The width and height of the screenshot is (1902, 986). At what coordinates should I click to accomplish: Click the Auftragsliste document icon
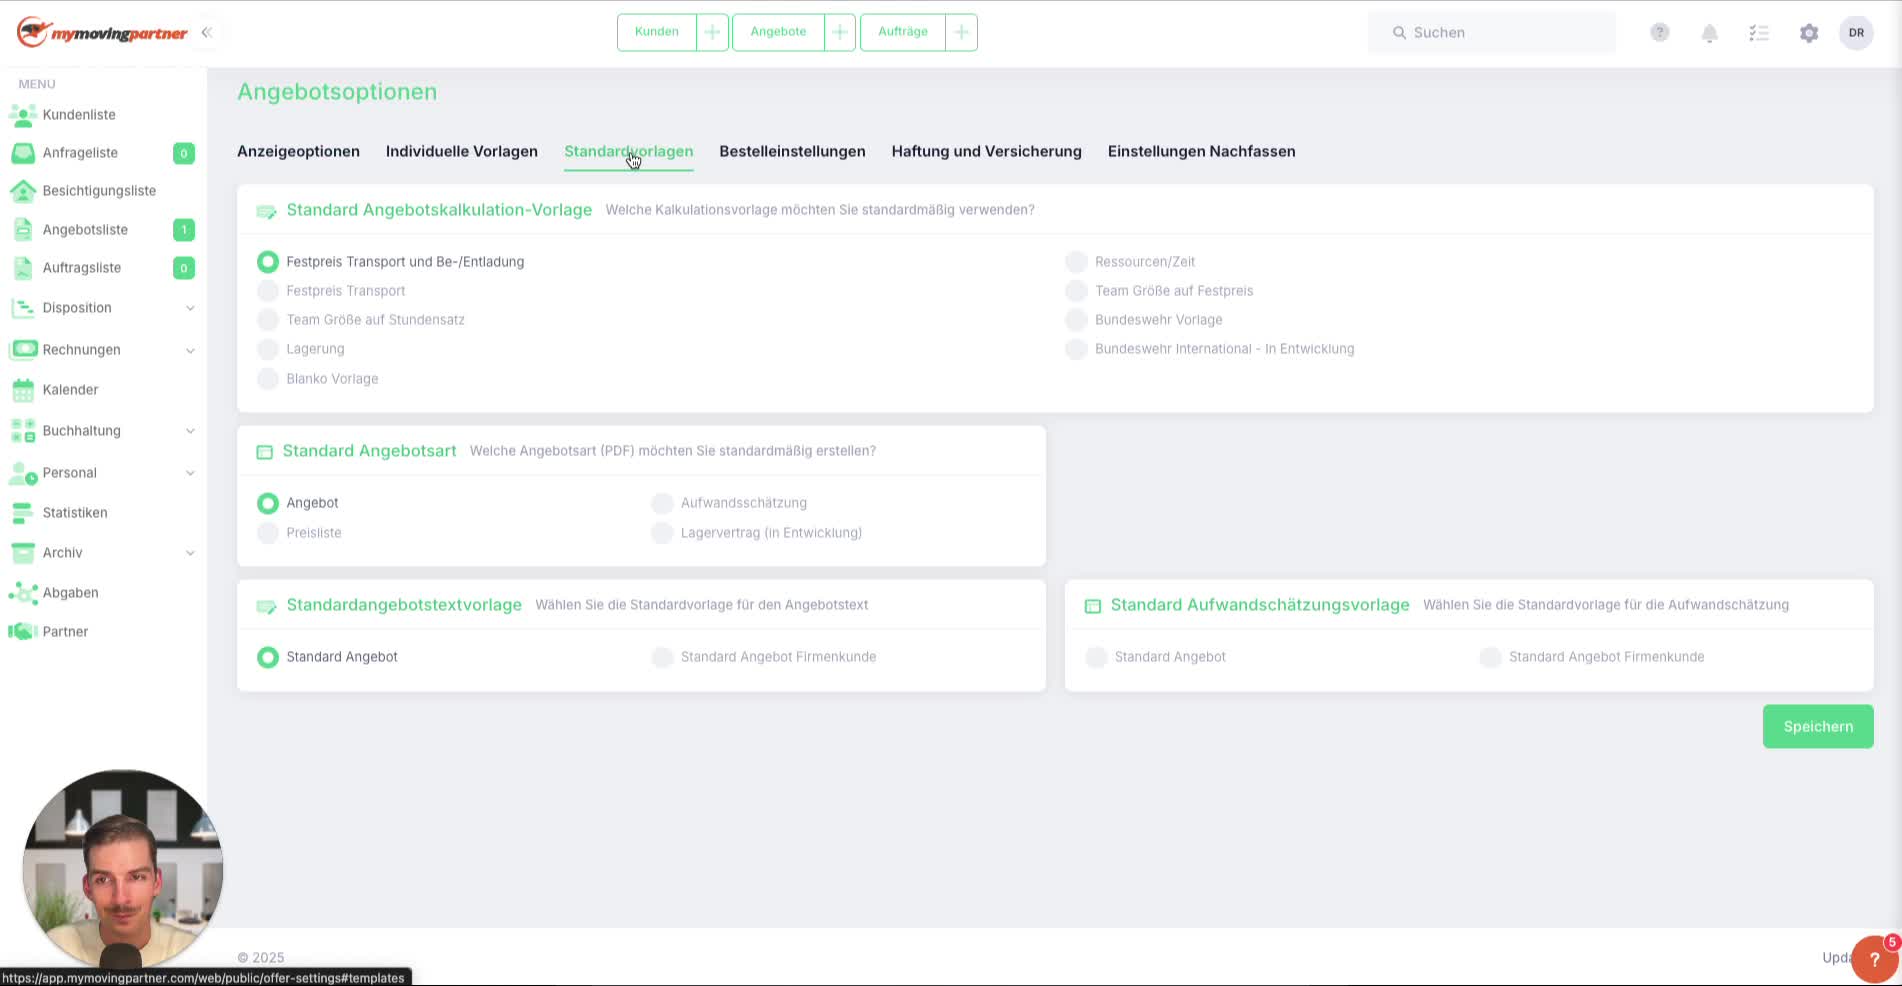[x=23, y=268]
